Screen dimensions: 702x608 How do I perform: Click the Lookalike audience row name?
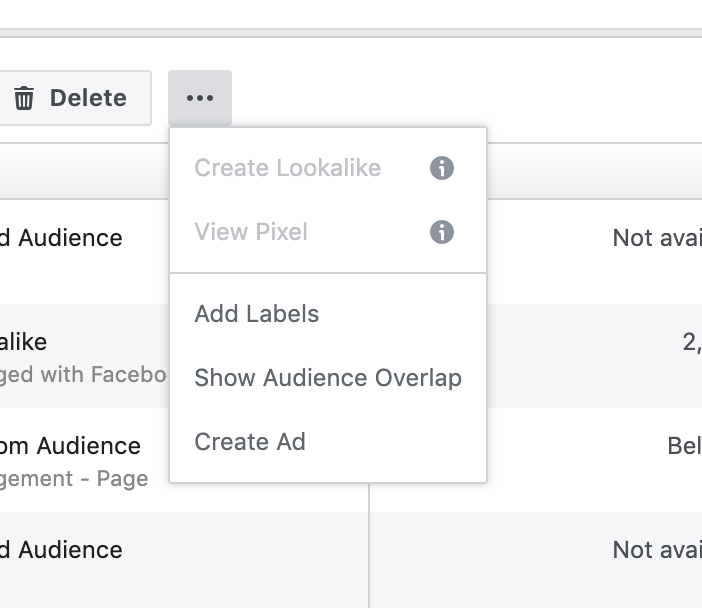[24, 342]
